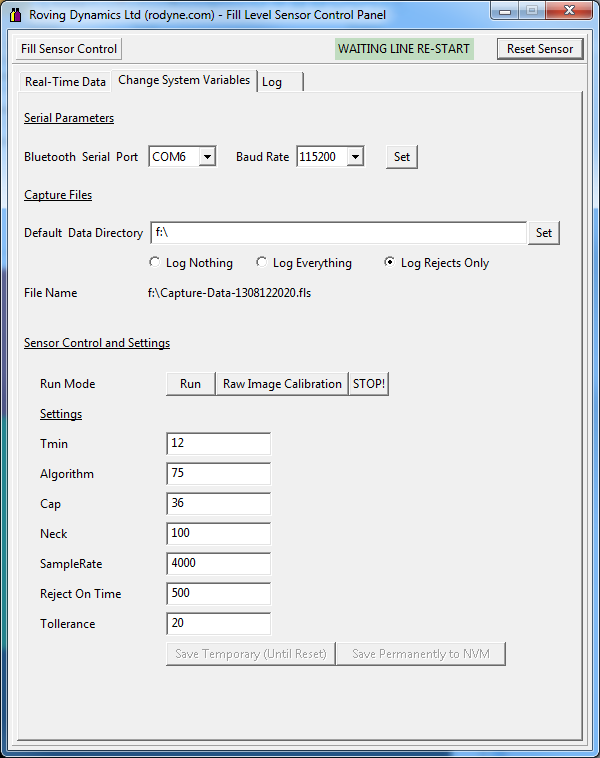Image resolution: width=600 pixels, height=758 pixels.
Task: Click the Serial Parameters heading
Action: point(69,118)
